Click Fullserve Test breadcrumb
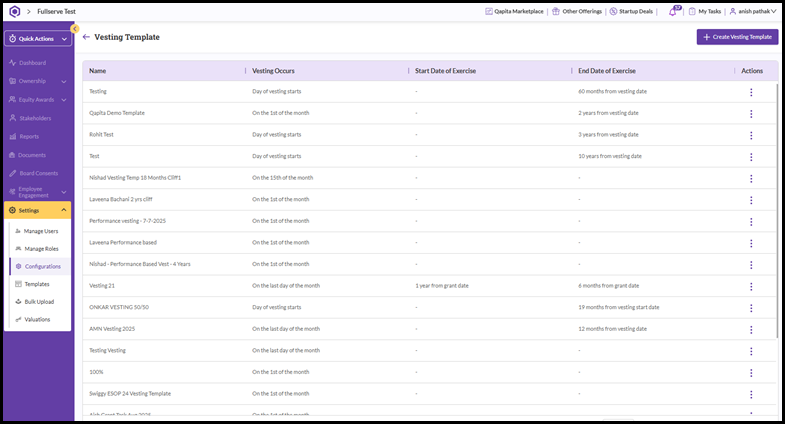 pyautogui.click(x=57, y=11)
